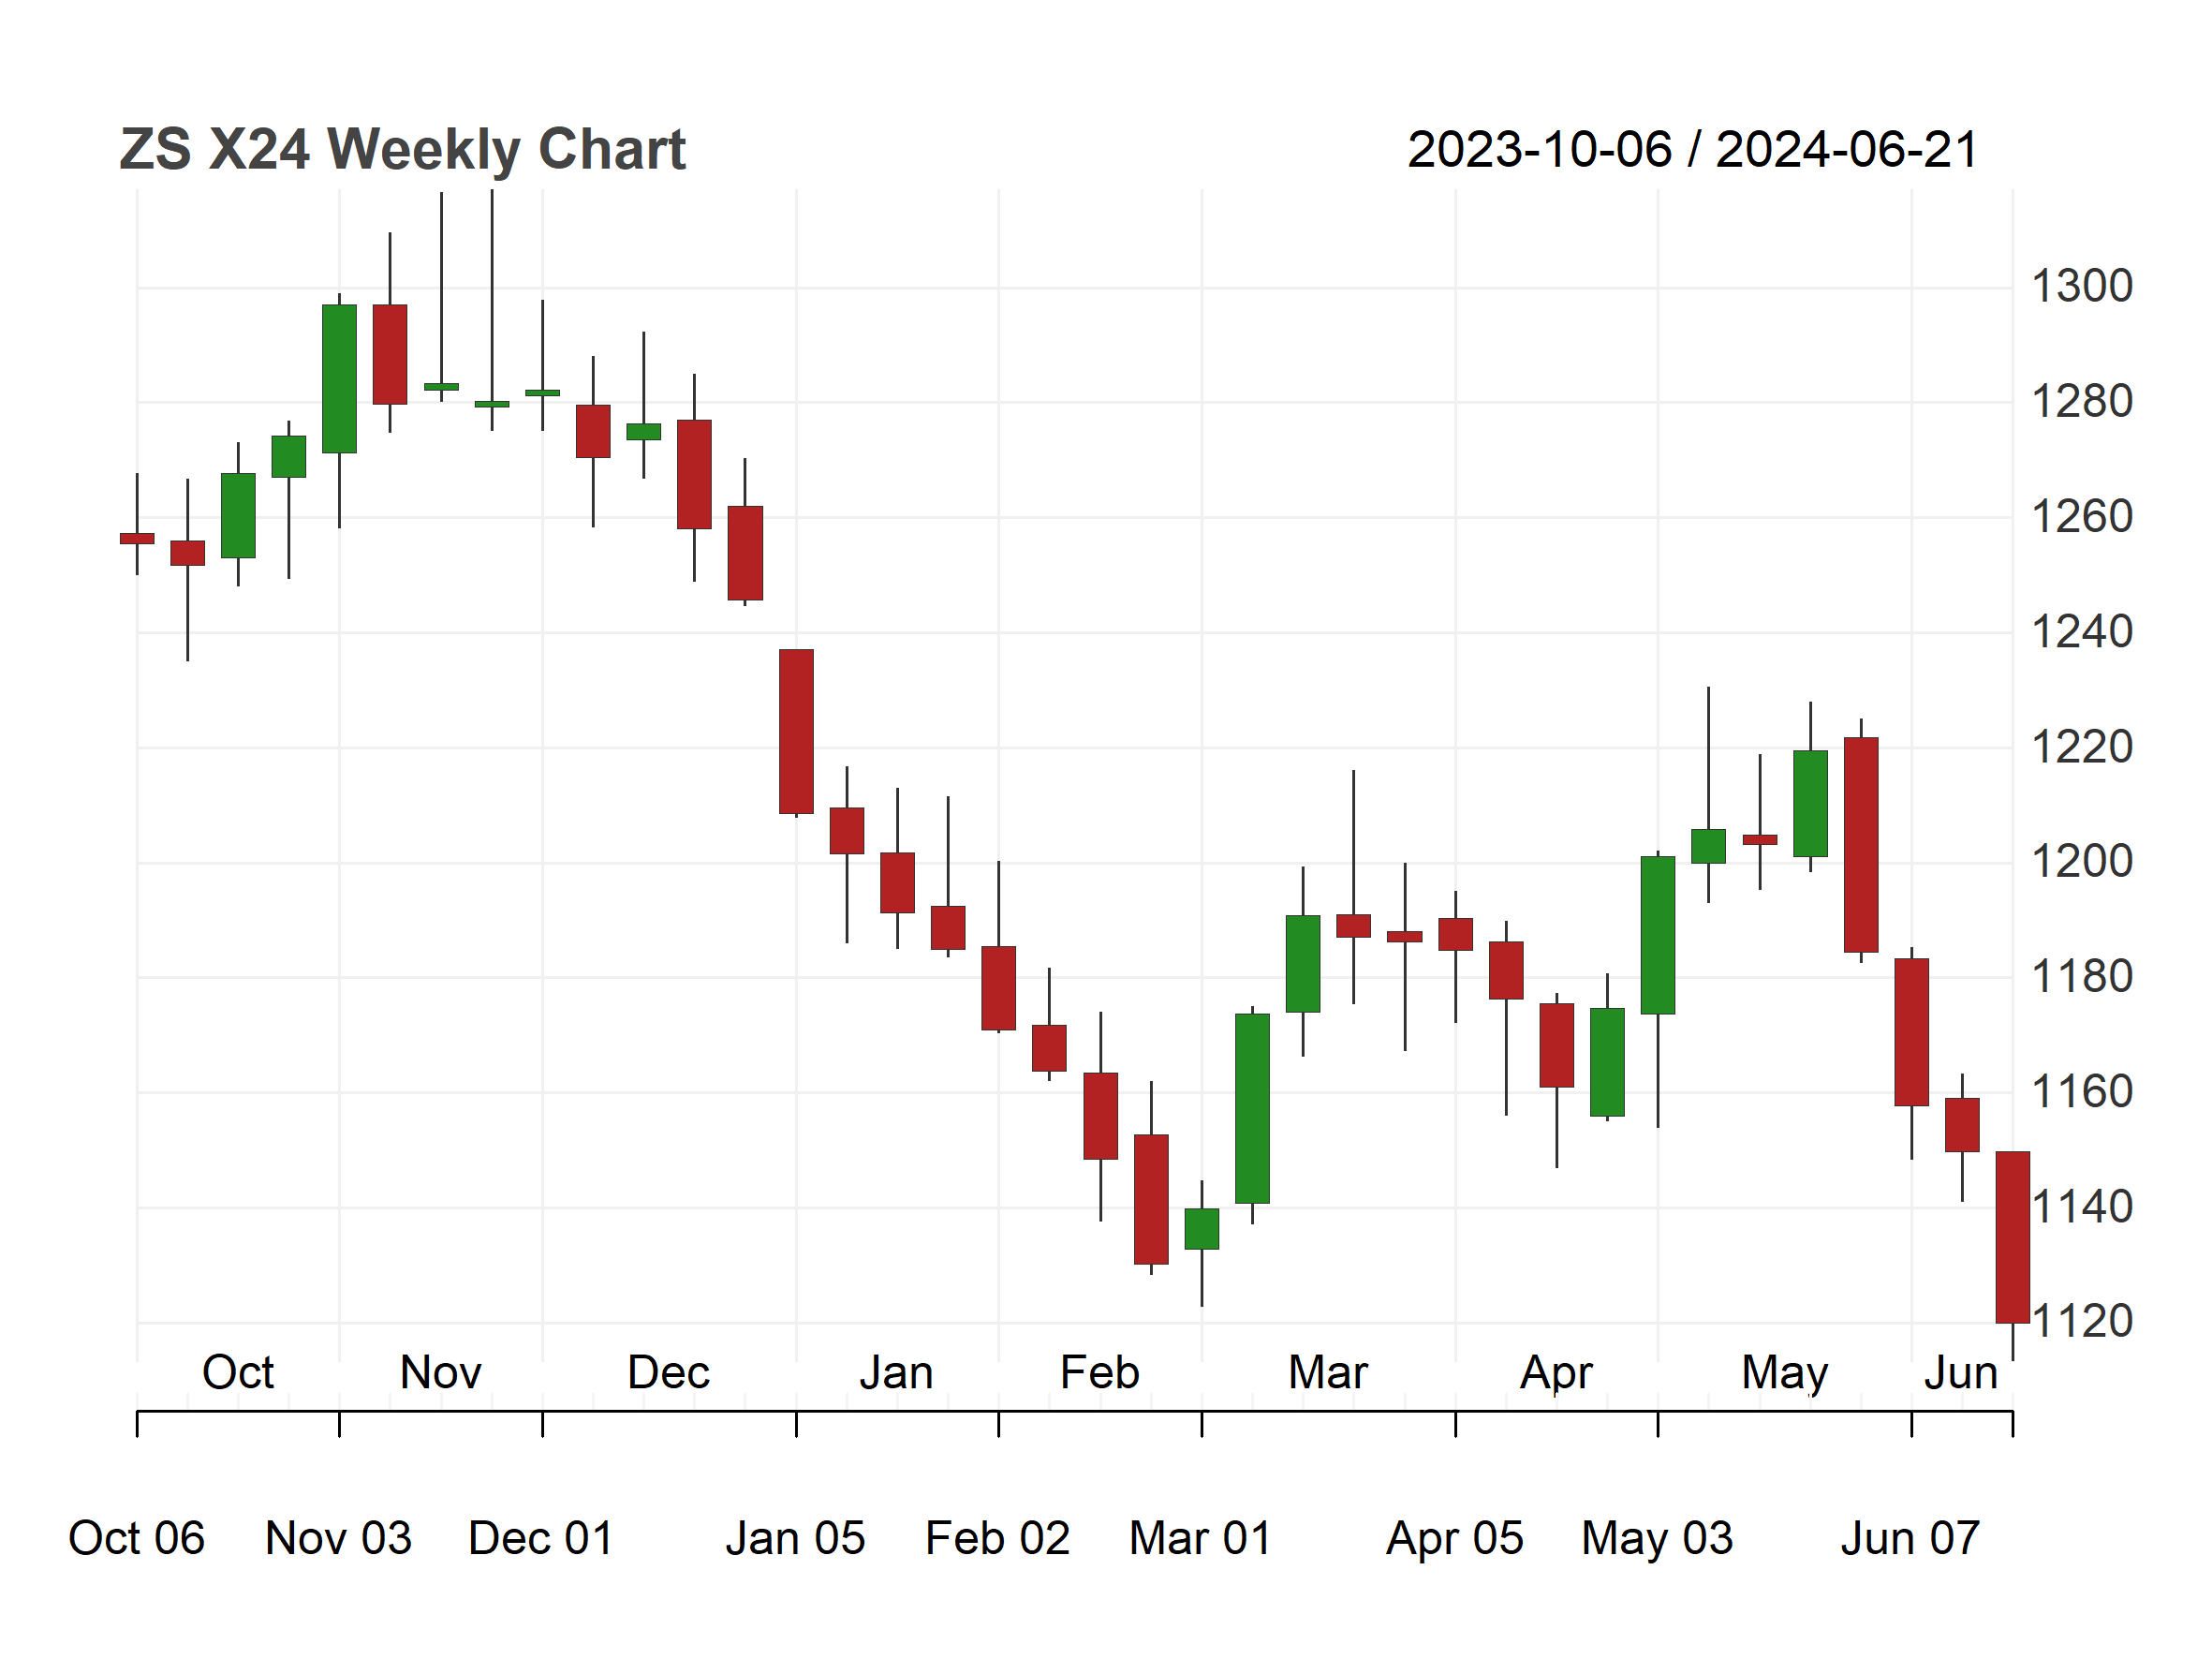
Task: Click the 1200 price axis label
Action: point(2082,861)
